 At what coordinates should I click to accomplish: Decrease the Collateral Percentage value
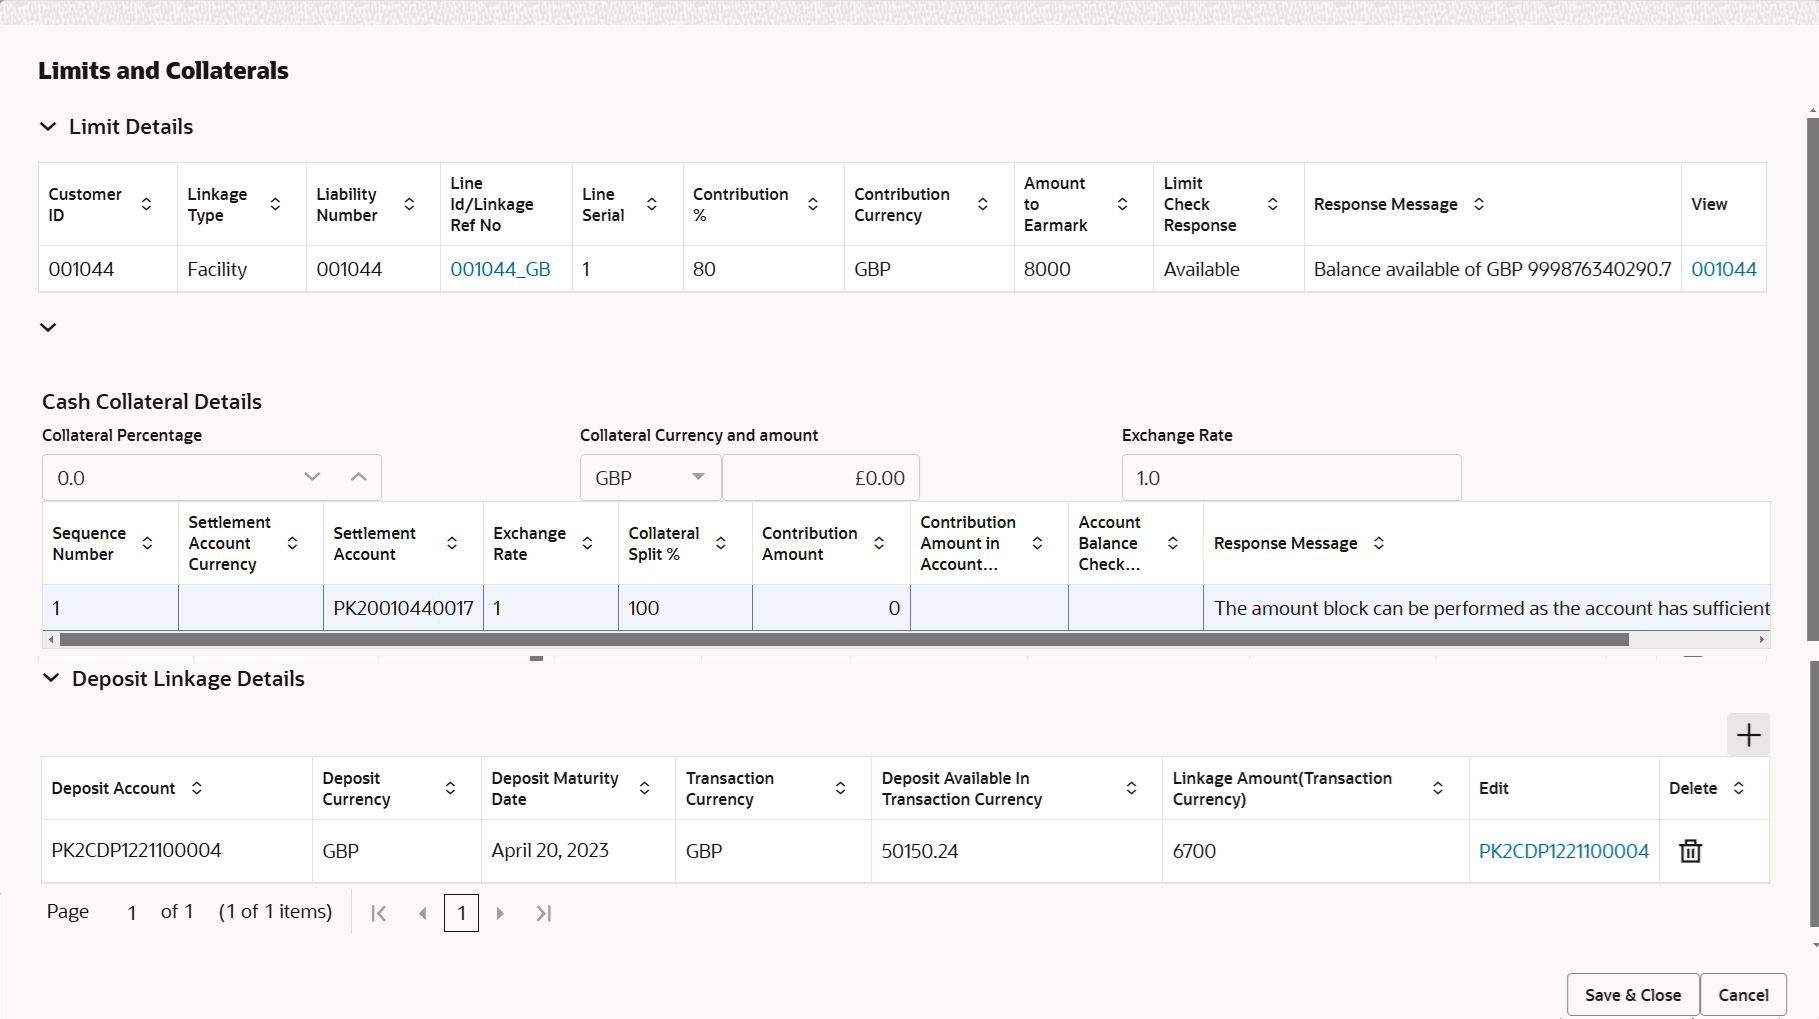pos(312,478)
